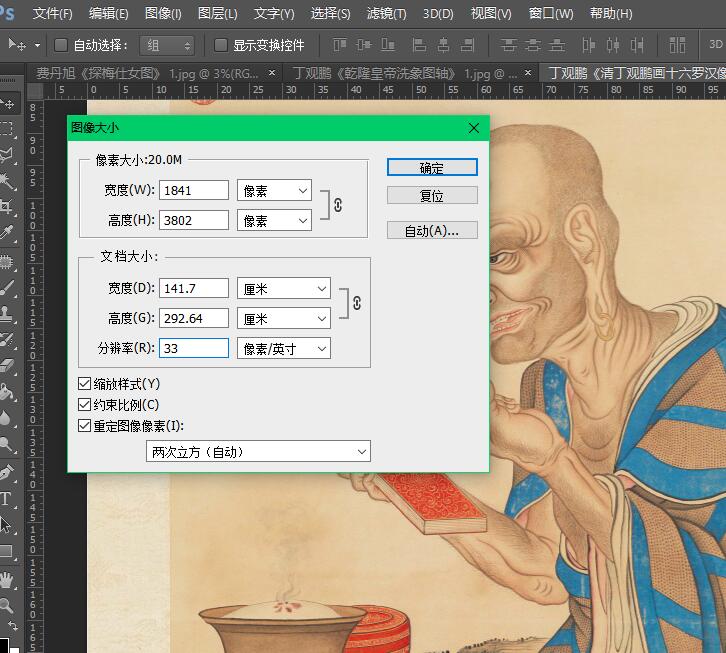Open the 像素/英寸 resolution unit dropdown

(x=284, y=348)
